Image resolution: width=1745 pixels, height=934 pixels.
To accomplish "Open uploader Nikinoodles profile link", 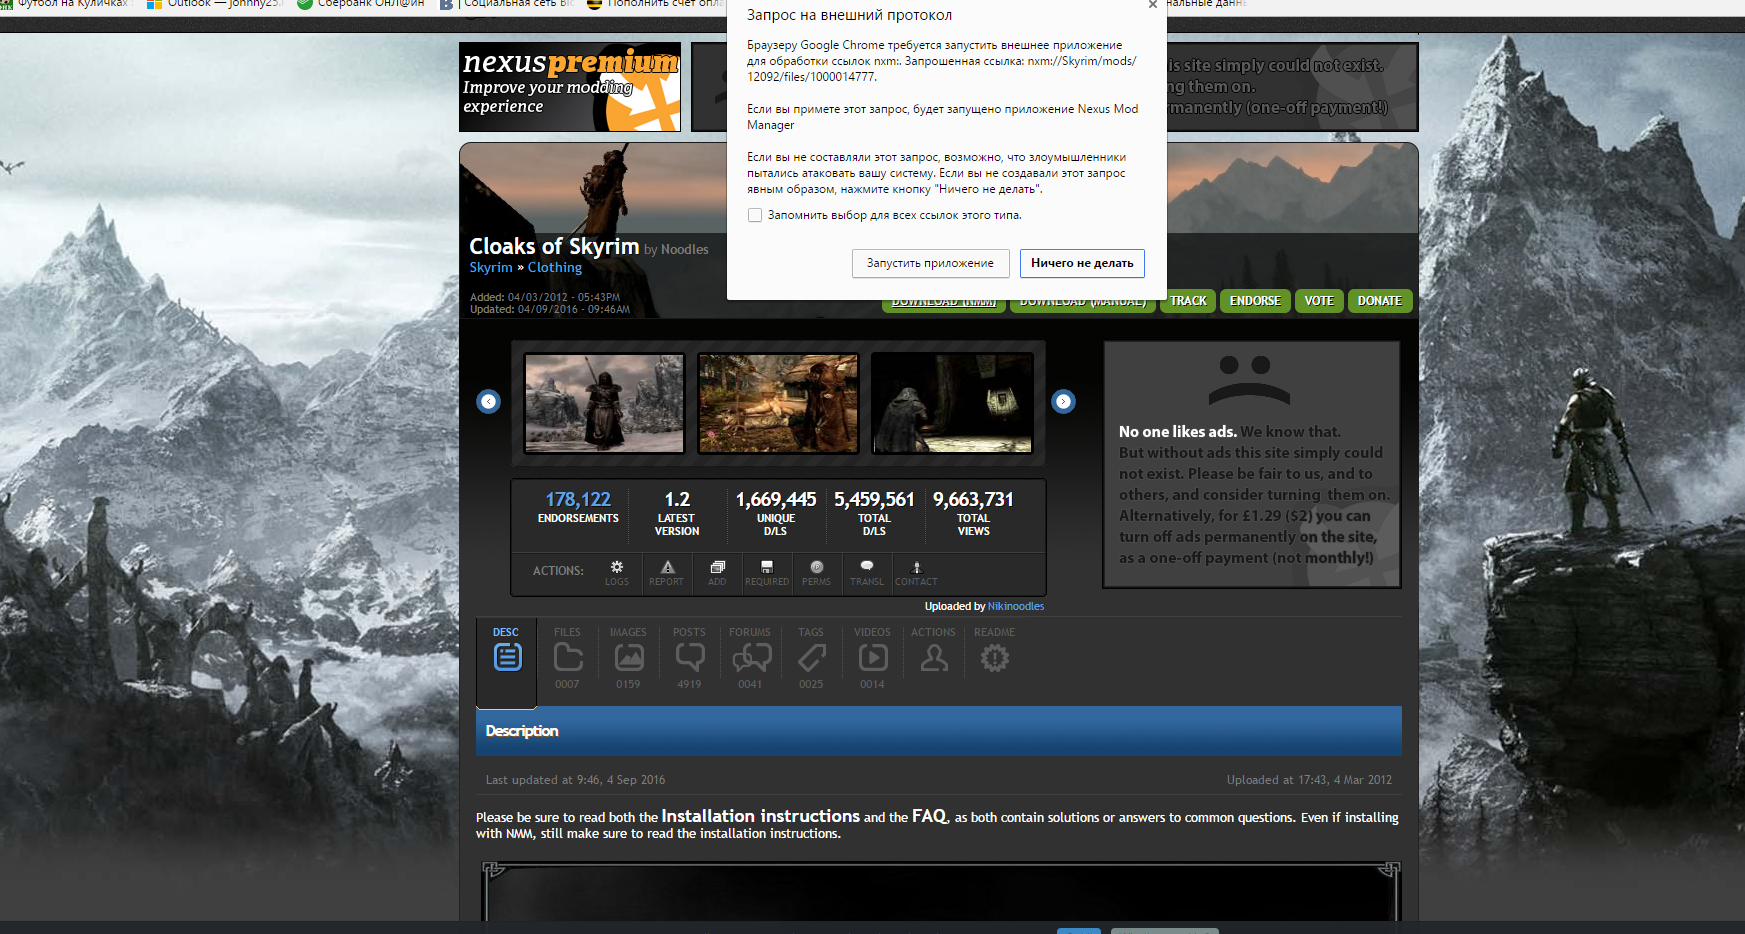I will click(x=1016, y=606).
